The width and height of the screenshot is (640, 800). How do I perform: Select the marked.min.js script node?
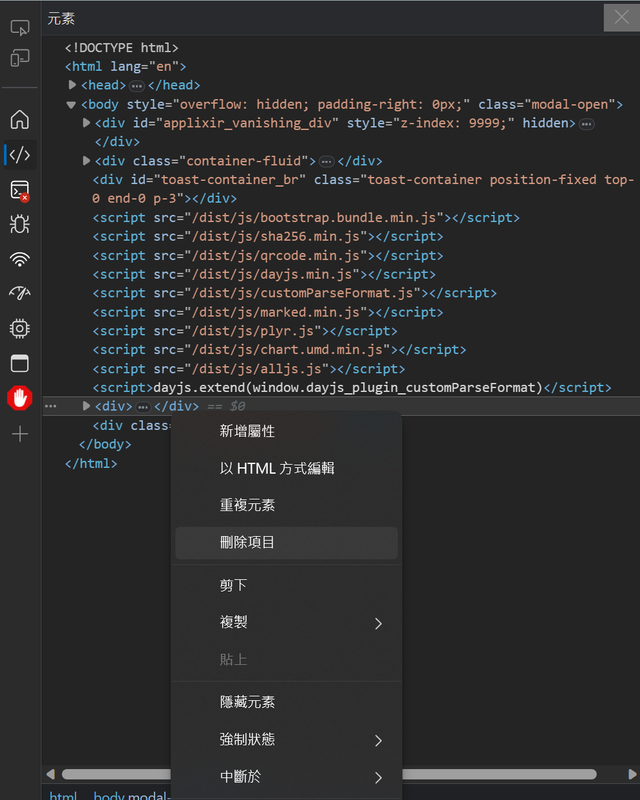point(267,312)
